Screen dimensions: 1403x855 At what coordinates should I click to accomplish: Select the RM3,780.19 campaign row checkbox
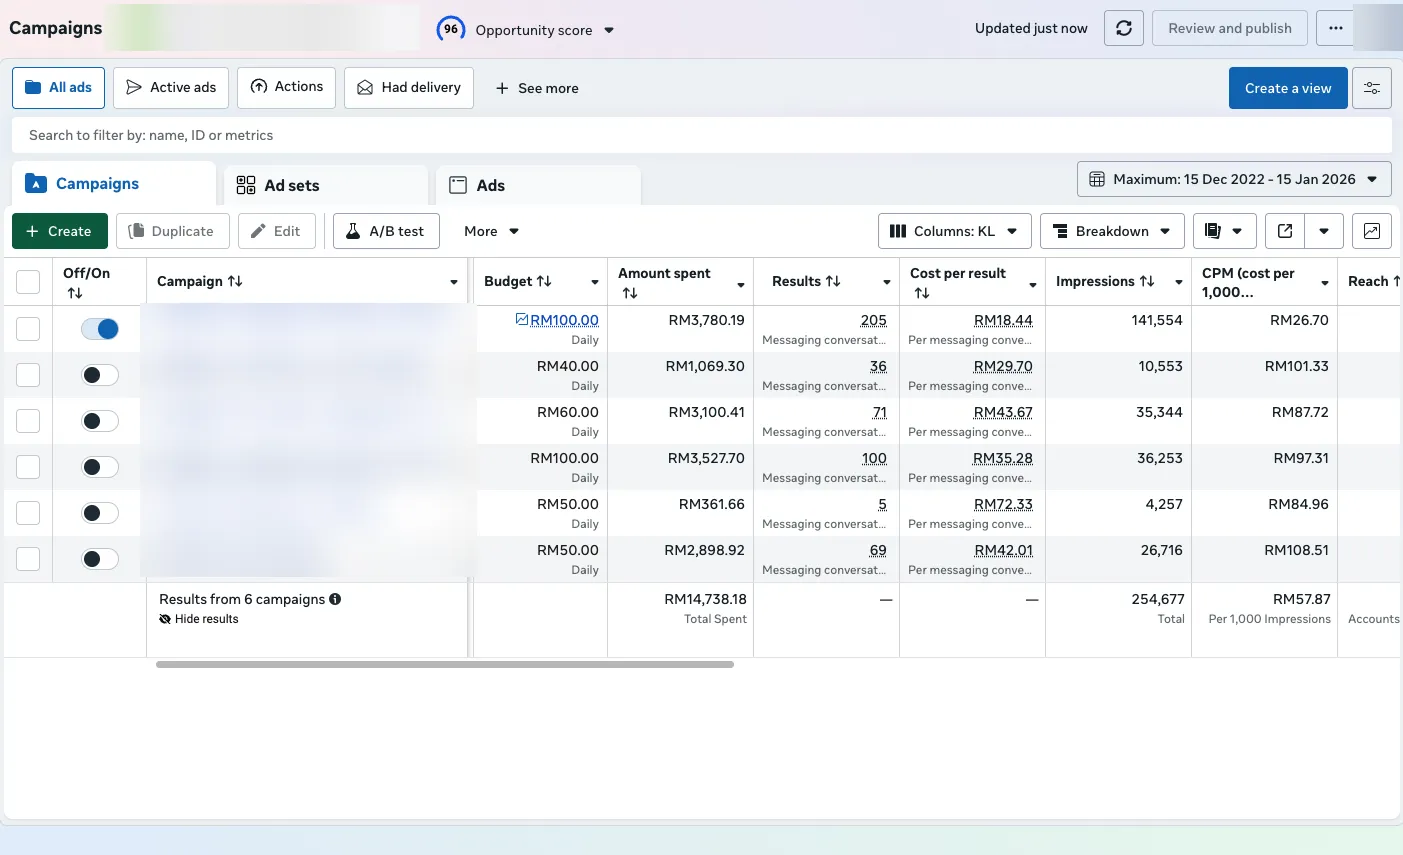pos(28,329)
